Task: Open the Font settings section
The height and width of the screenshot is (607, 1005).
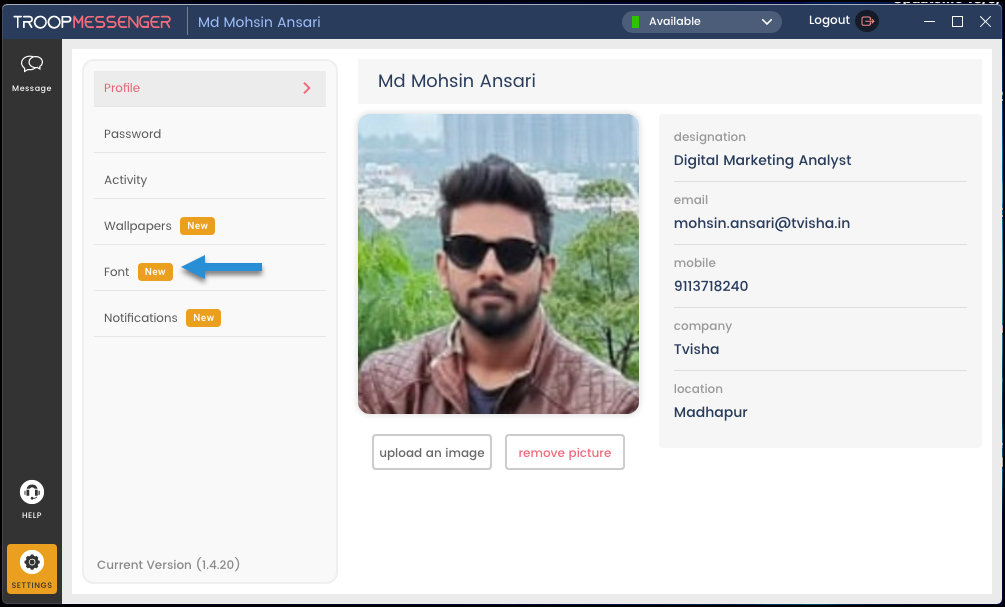Action: click(x=117, y=272)
